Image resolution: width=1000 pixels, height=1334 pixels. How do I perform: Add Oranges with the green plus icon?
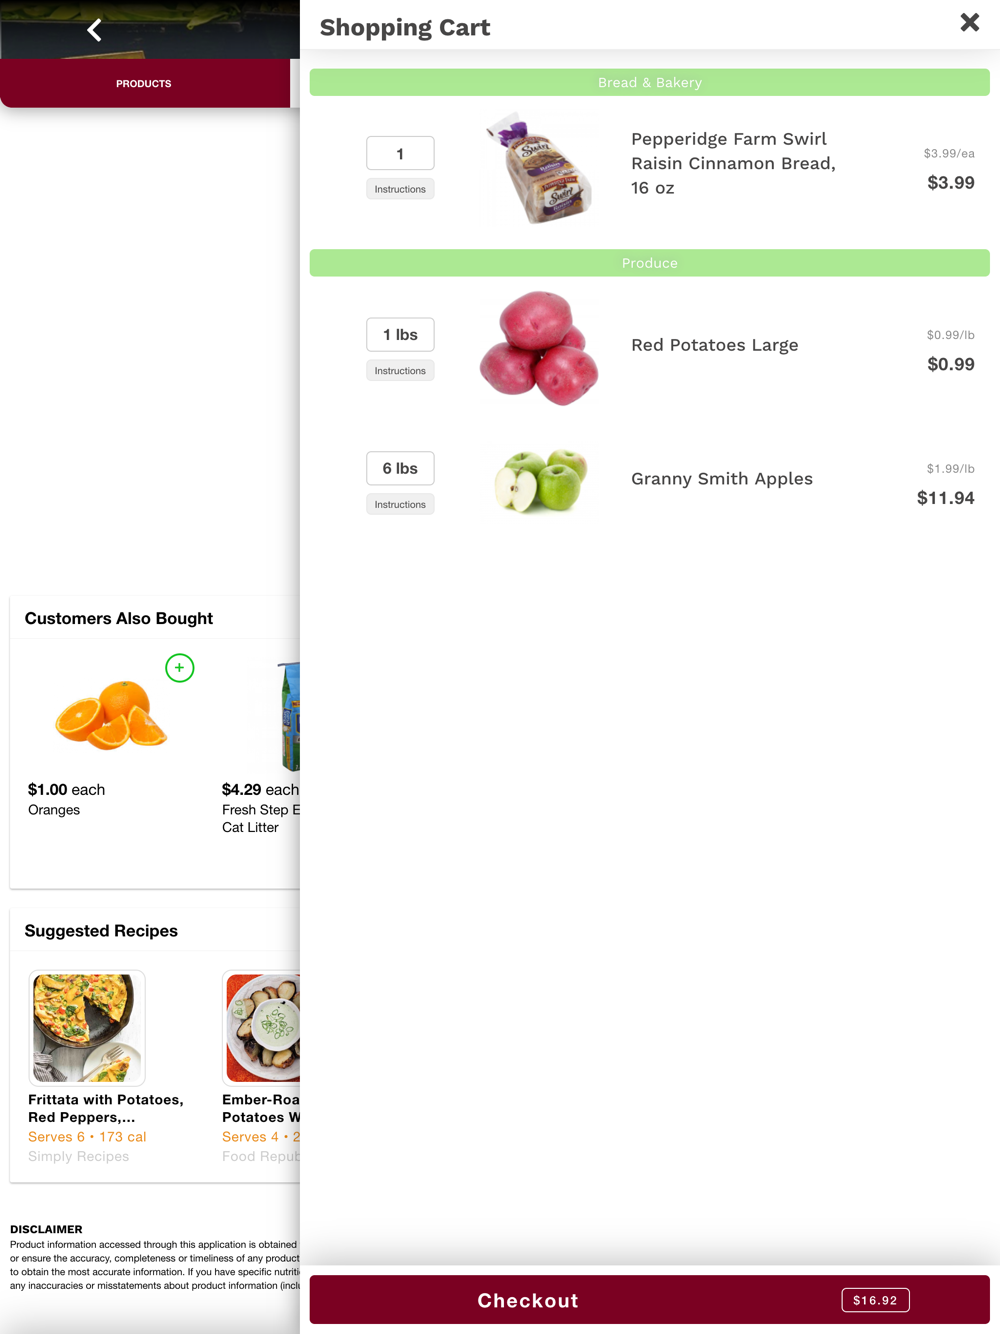click(x=180, y=668)
